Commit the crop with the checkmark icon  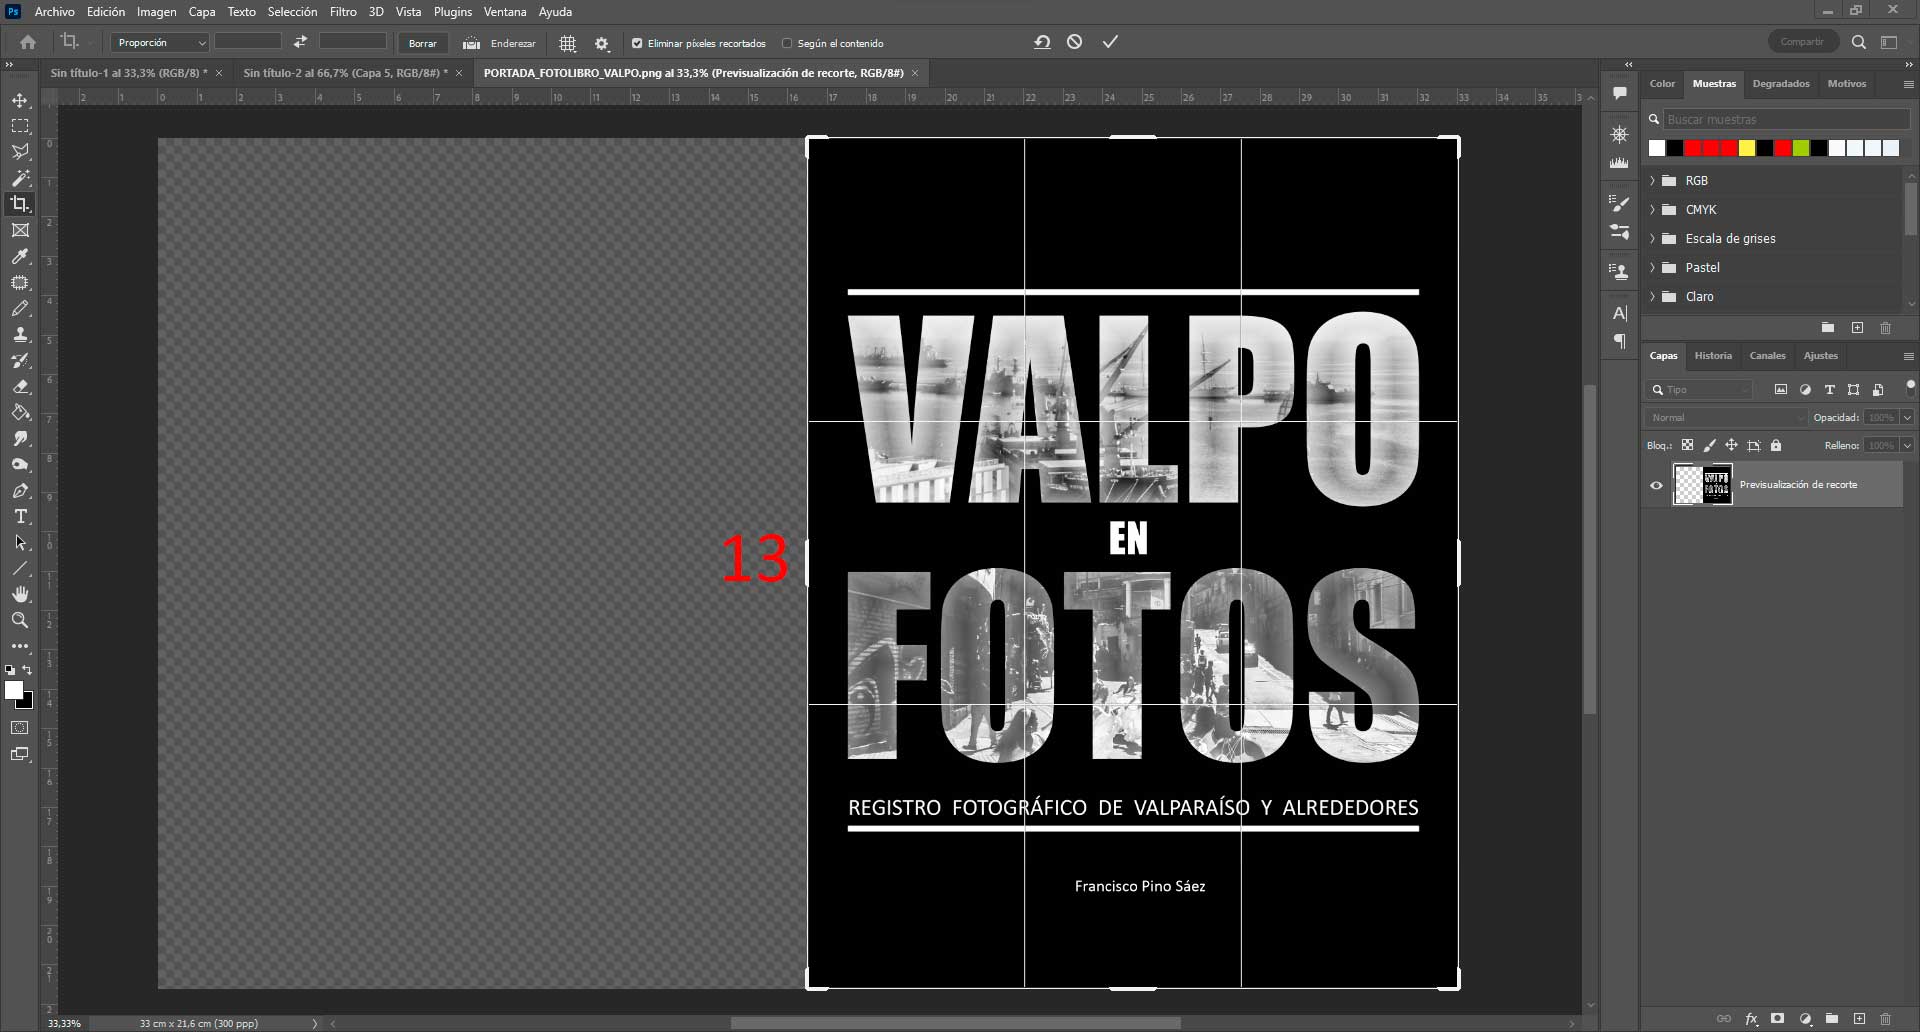pyautogui.click(x=1109, y=42)
